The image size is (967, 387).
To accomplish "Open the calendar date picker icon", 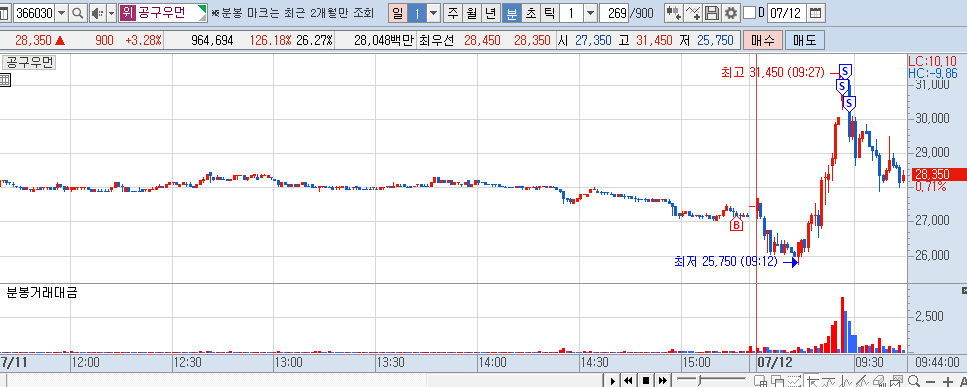I will [x=815, y=13].
